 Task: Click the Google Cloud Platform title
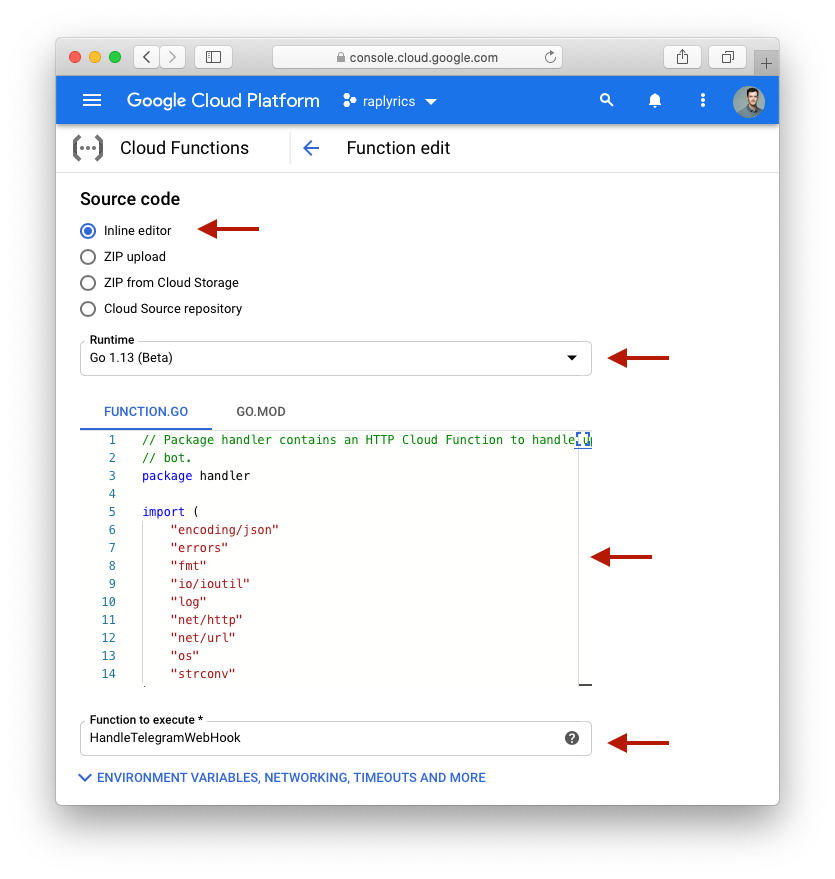223,100
